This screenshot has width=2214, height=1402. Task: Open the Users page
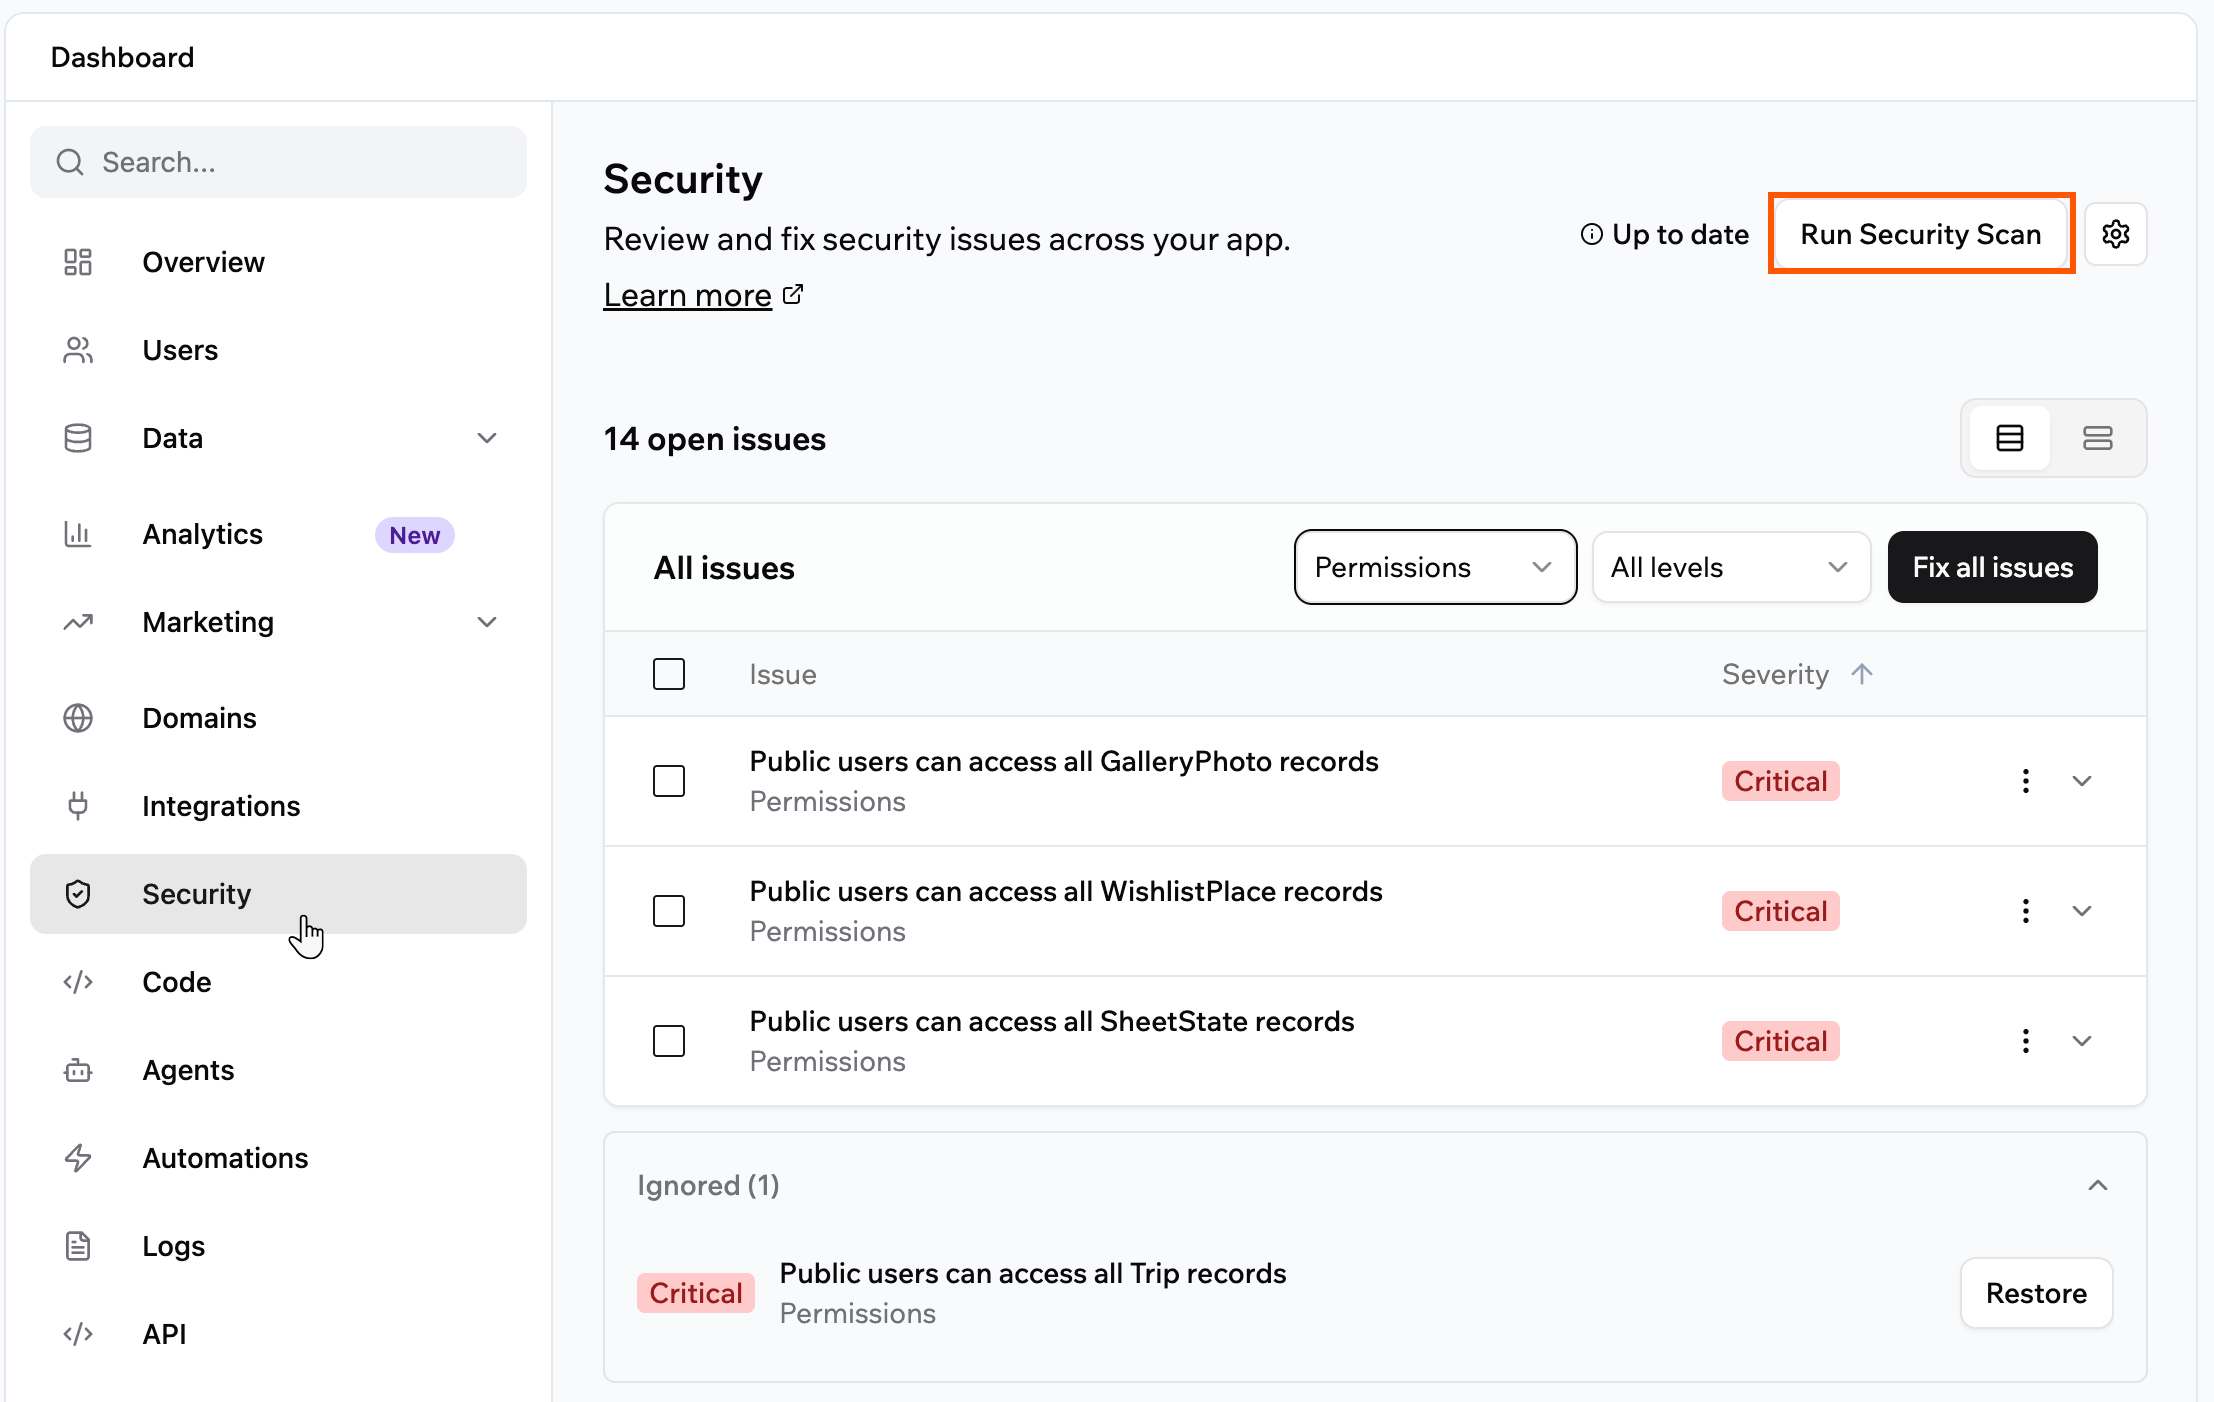278,350
